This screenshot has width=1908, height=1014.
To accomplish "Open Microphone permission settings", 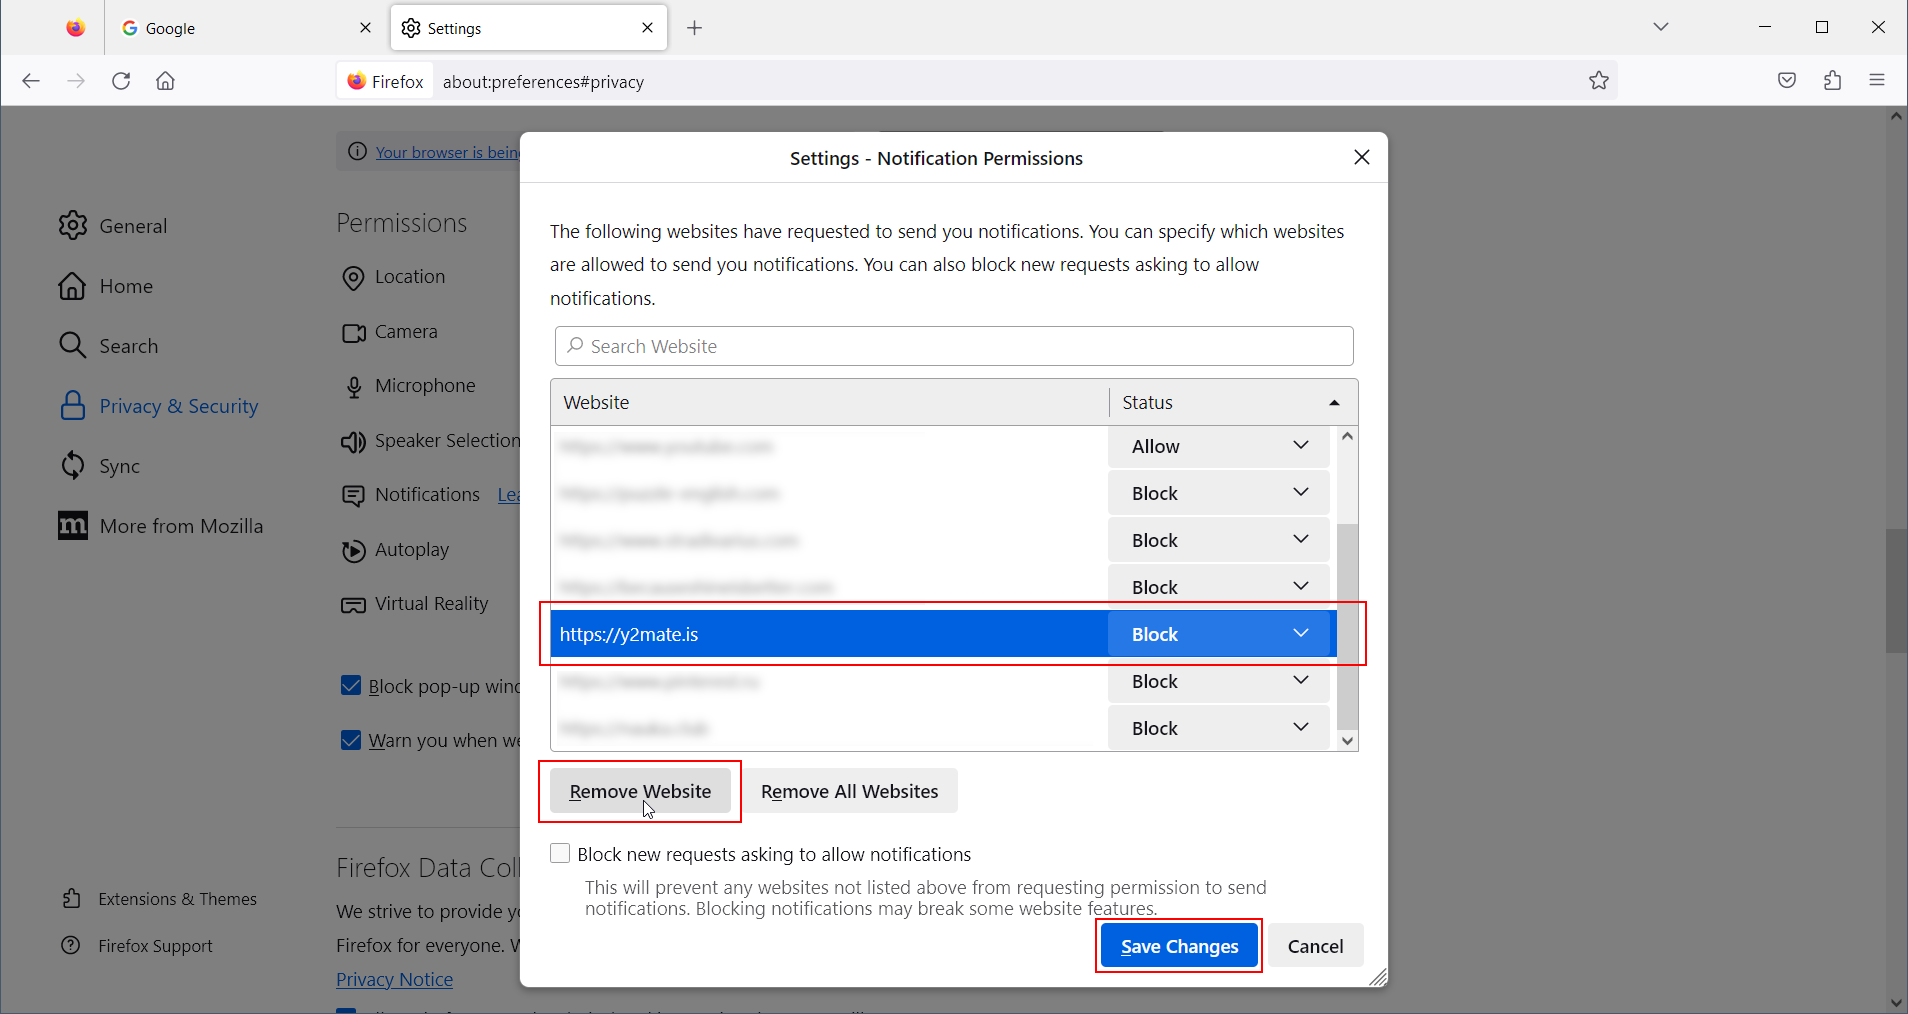I will click(x=424, y=385).
